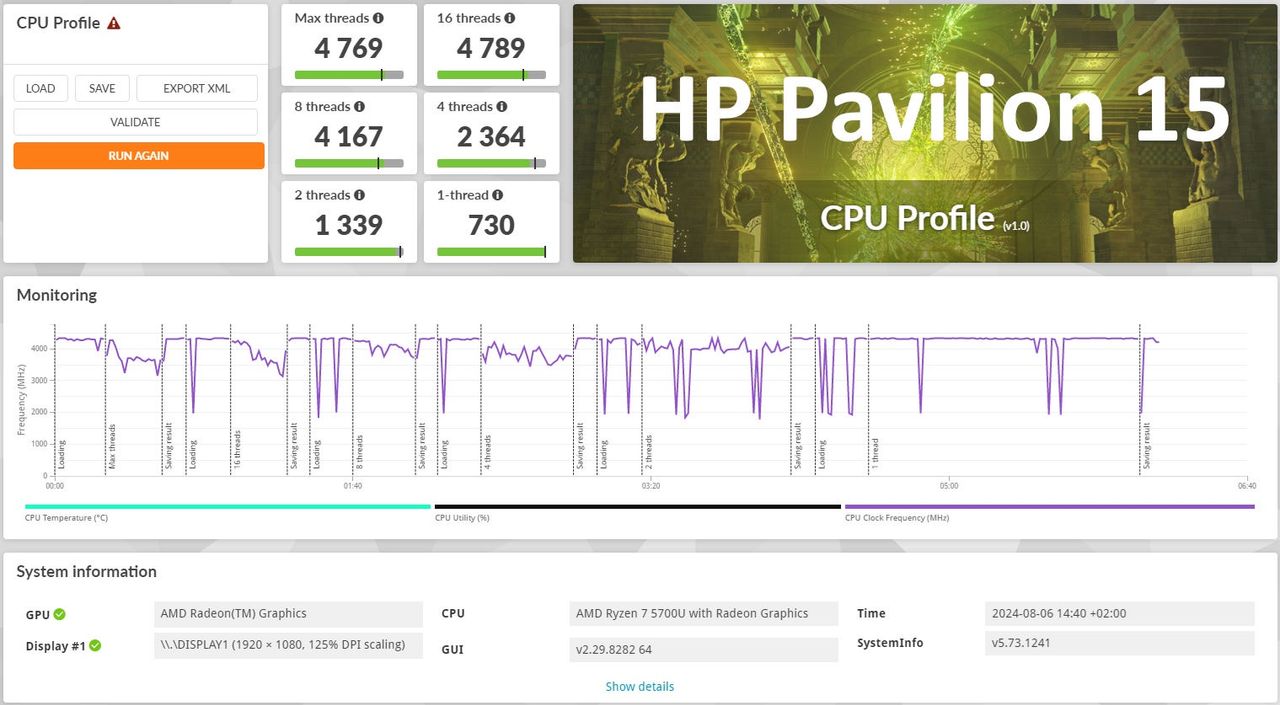Viewport: 1280px width, 705px height.
Task: Click the 2 threads score bar
Action: click(x=349, y=252)
